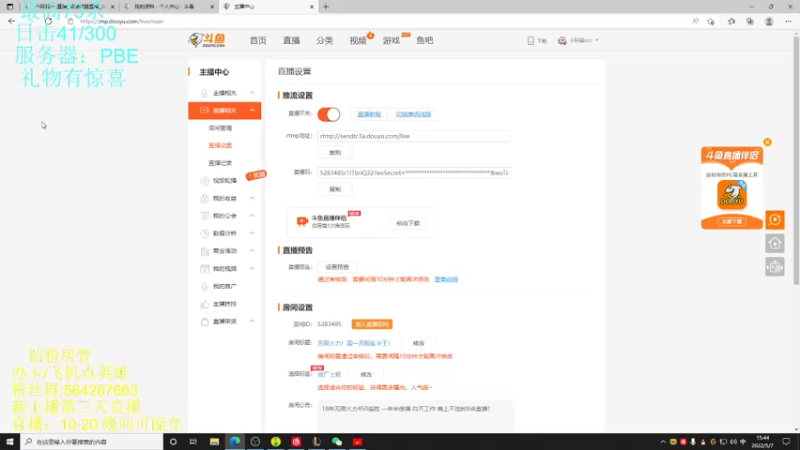Reload the page with the refresh icon
Screen dimensions: 800x450
(x=48, y=21)
